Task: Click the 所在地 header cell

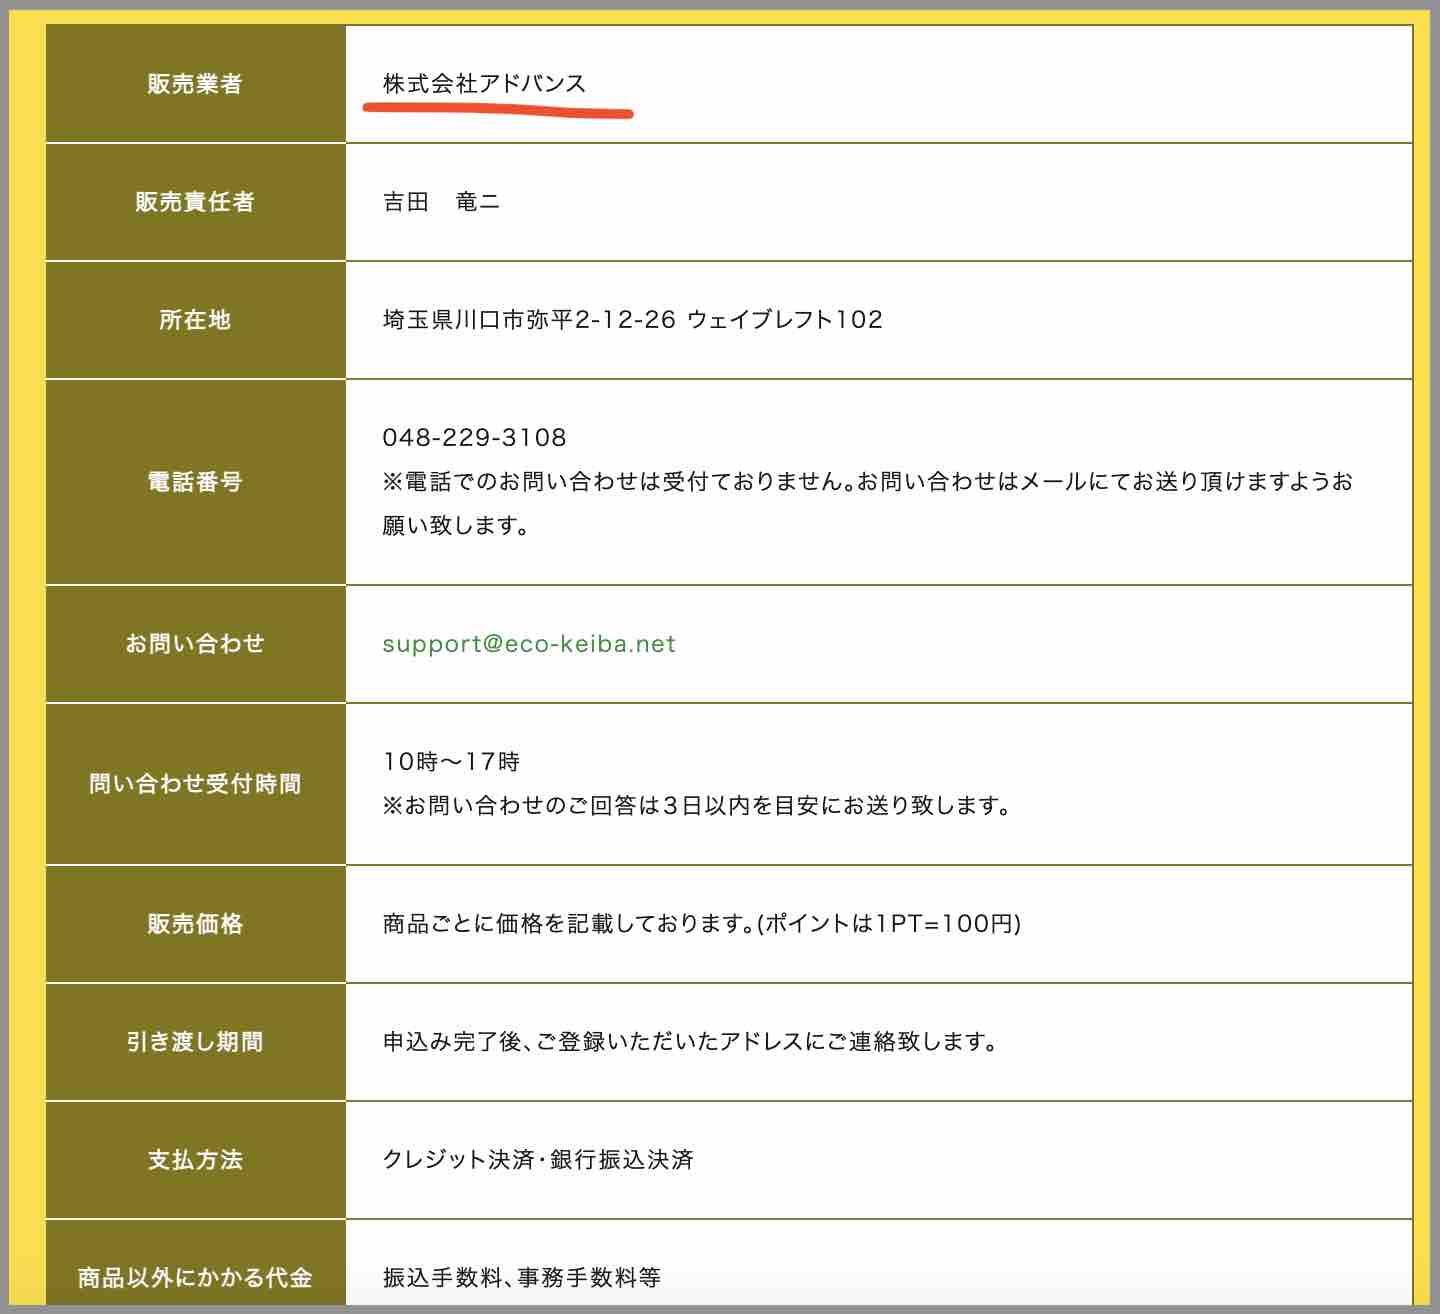Action: tap(196, 320)
